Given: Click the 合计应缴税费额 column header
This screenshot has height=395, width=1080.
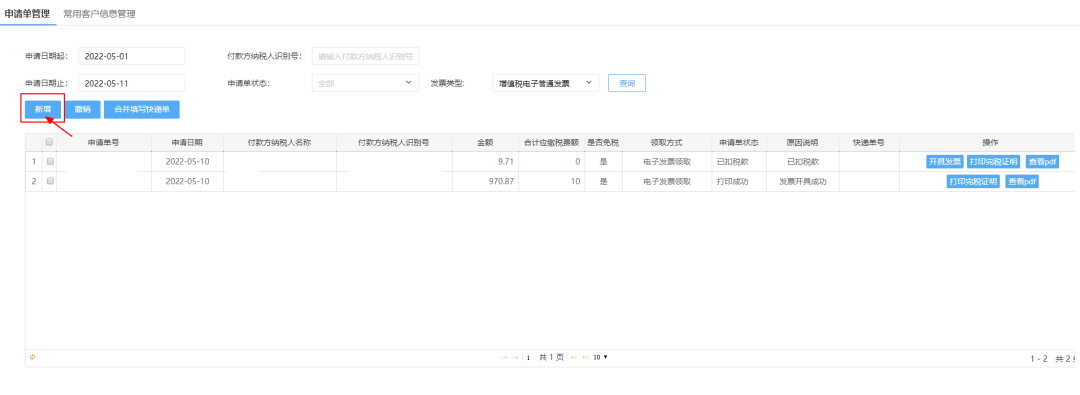Looking at the screenshot, I should [x=552, y=142].
